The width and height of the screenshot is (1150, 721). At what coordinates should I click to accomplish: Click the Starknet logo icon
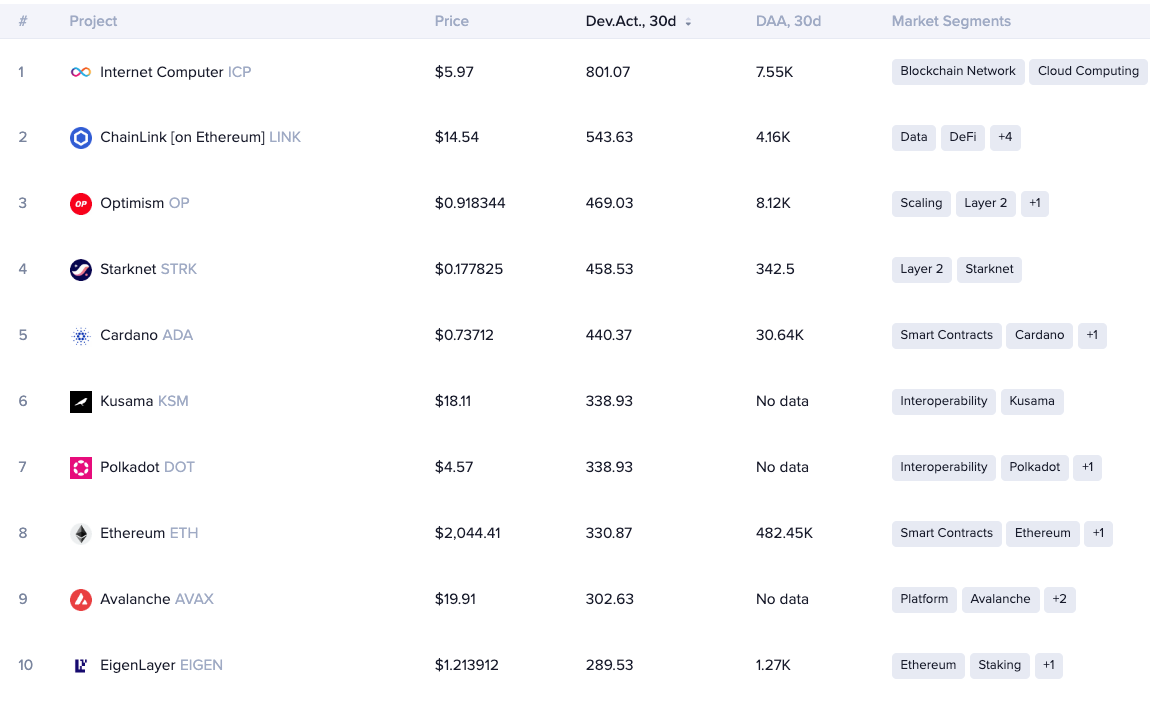[81, 270]
